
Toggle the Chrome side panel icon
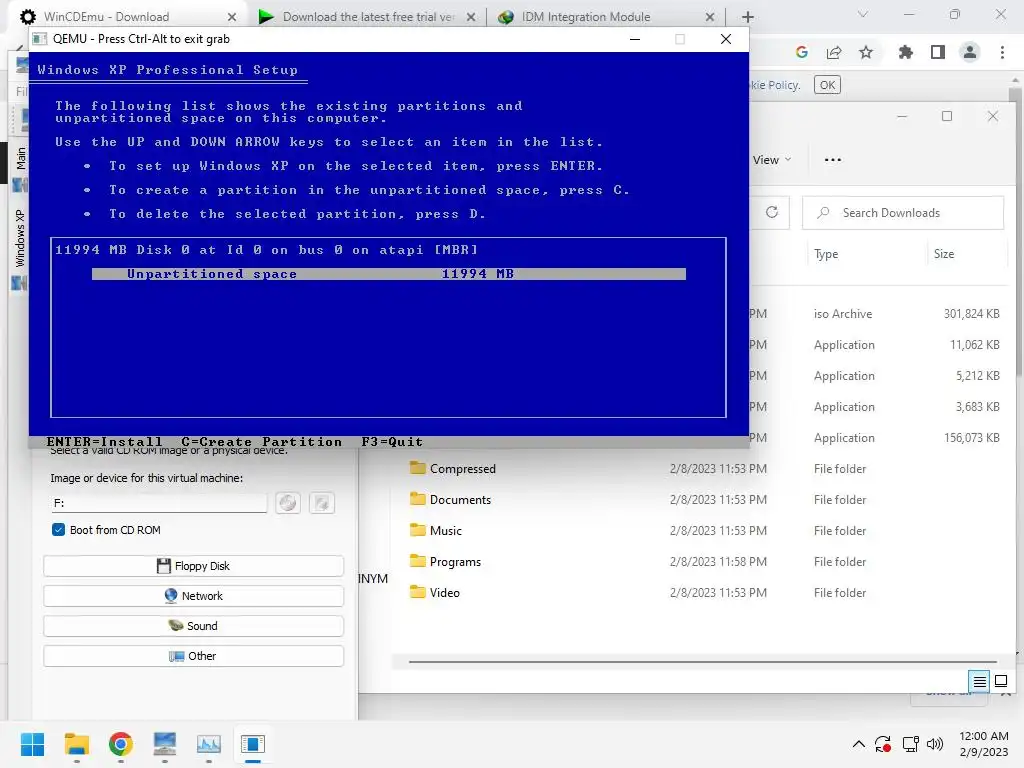click(x=938, y=52)
